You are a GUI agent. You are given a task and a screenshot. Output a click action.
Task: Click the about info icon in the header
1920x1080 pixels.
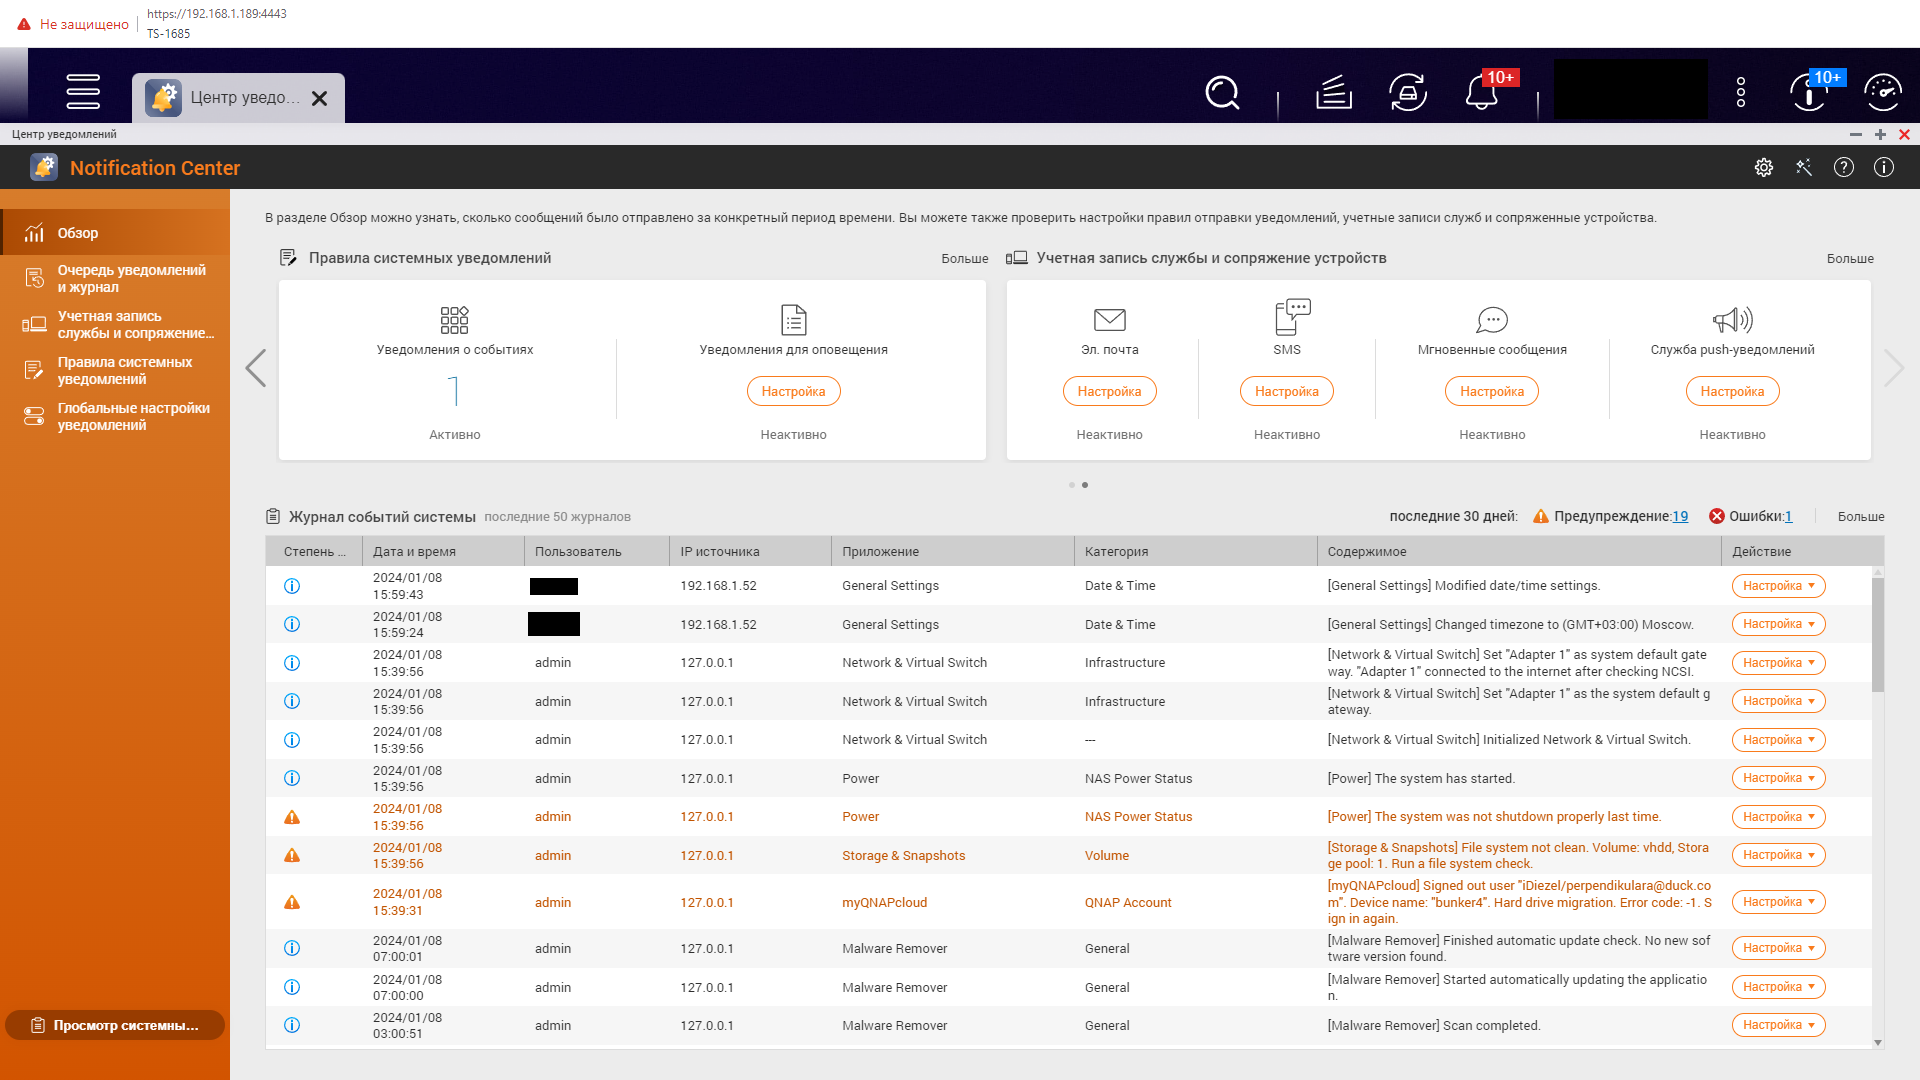[x=1884, y=168]
